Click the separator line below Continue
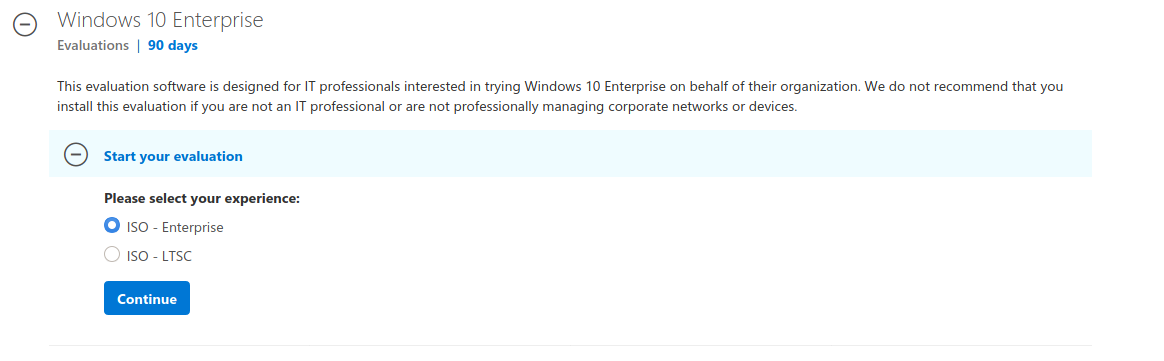The image size is (1164, 361). (570, 345)
